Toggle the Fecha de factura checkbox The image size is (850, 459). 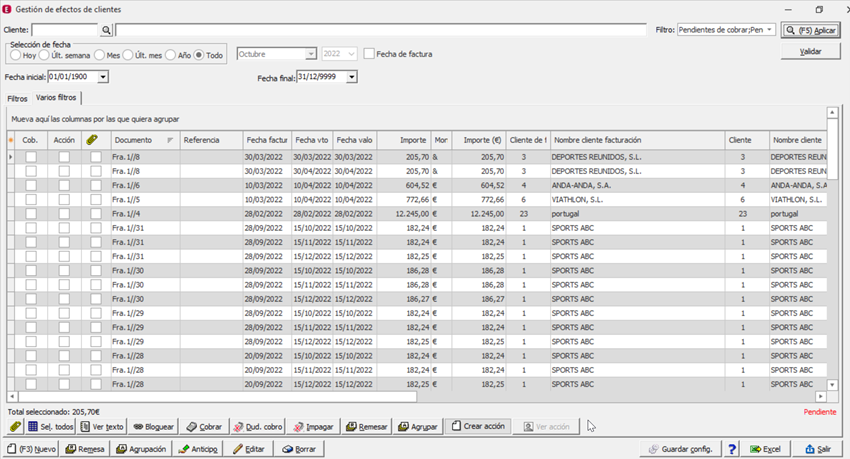point(369,54)
